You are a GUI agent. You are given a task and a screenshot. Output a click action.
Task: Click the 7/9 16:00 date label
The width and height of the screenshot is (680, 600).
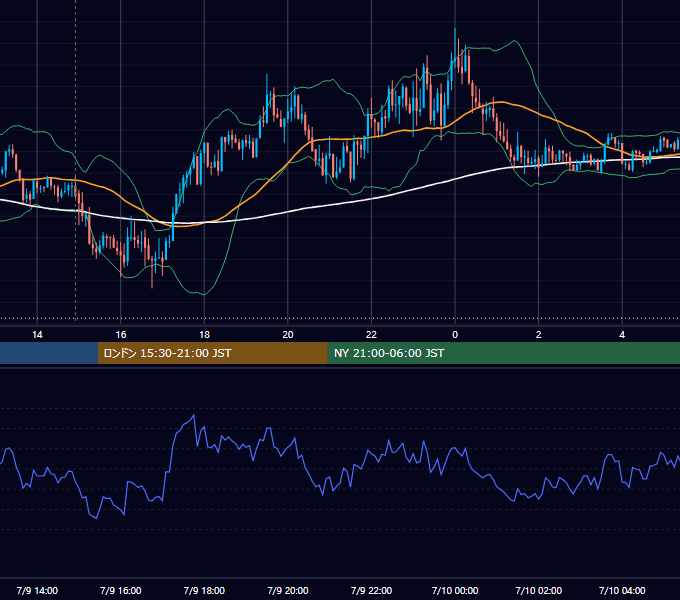tap(121, 590)
